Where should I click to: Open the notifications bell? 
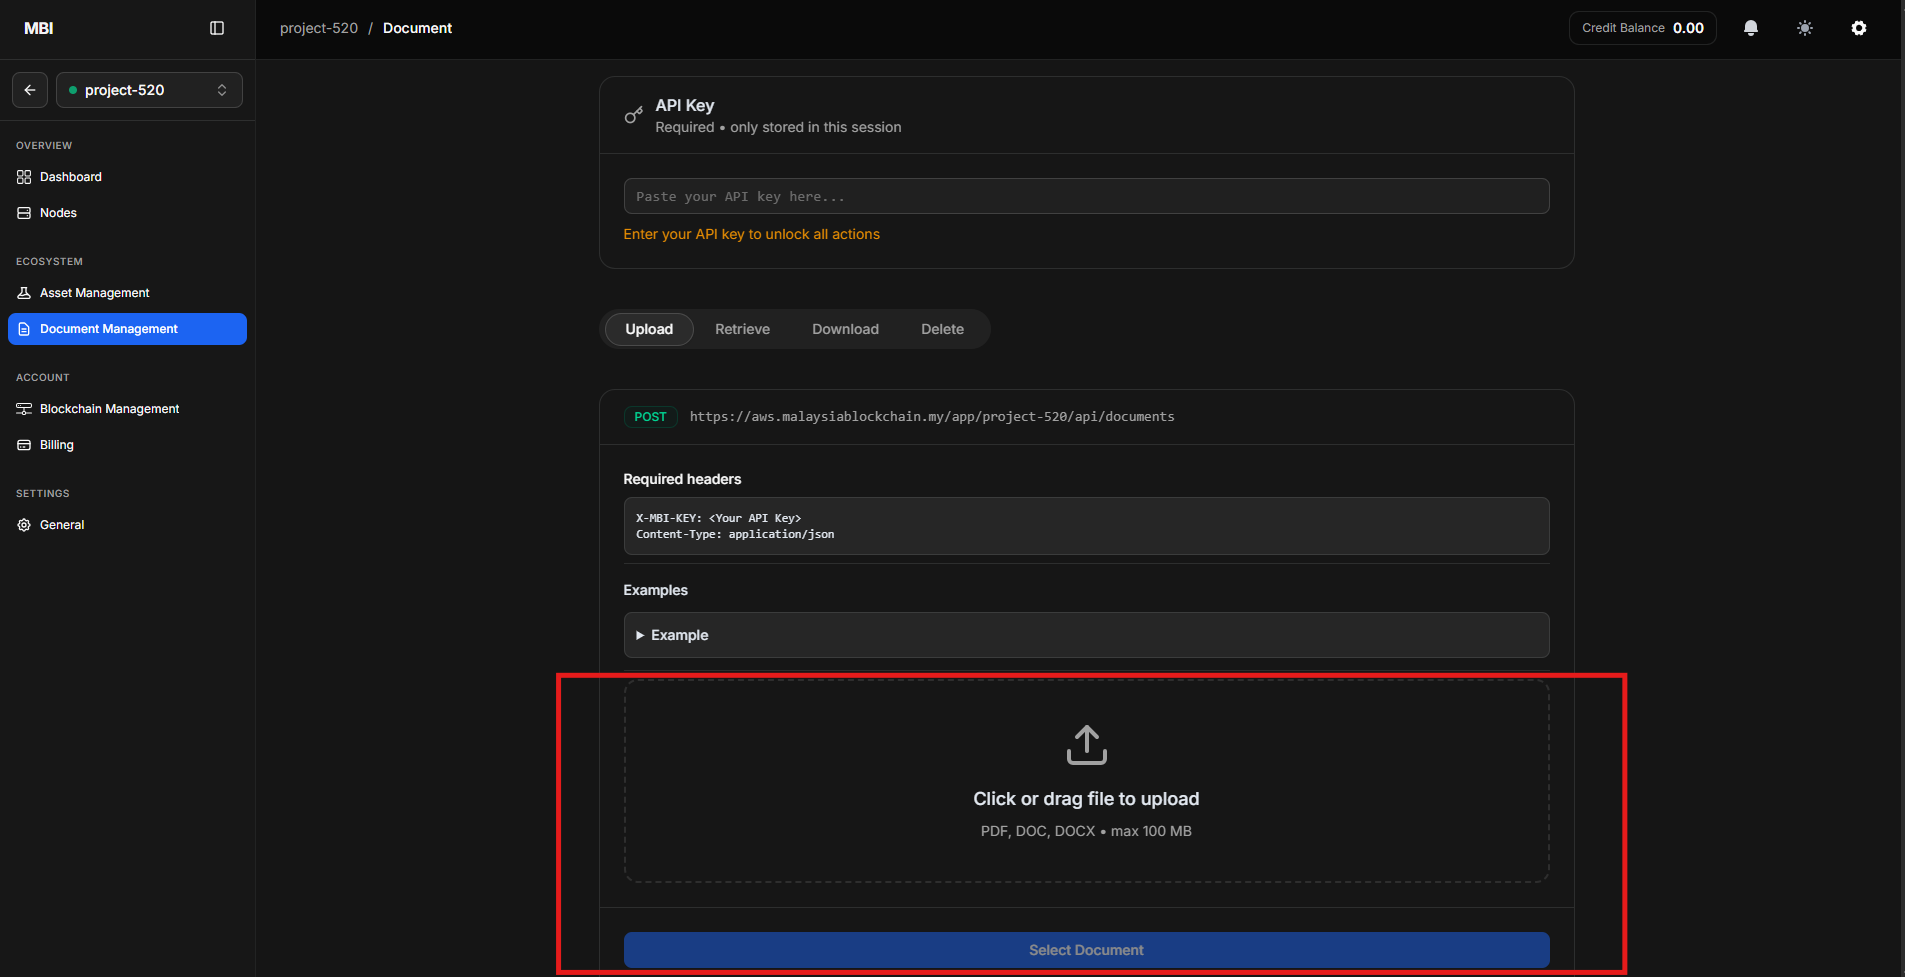pyautogui.click(x=1749, y=27)
